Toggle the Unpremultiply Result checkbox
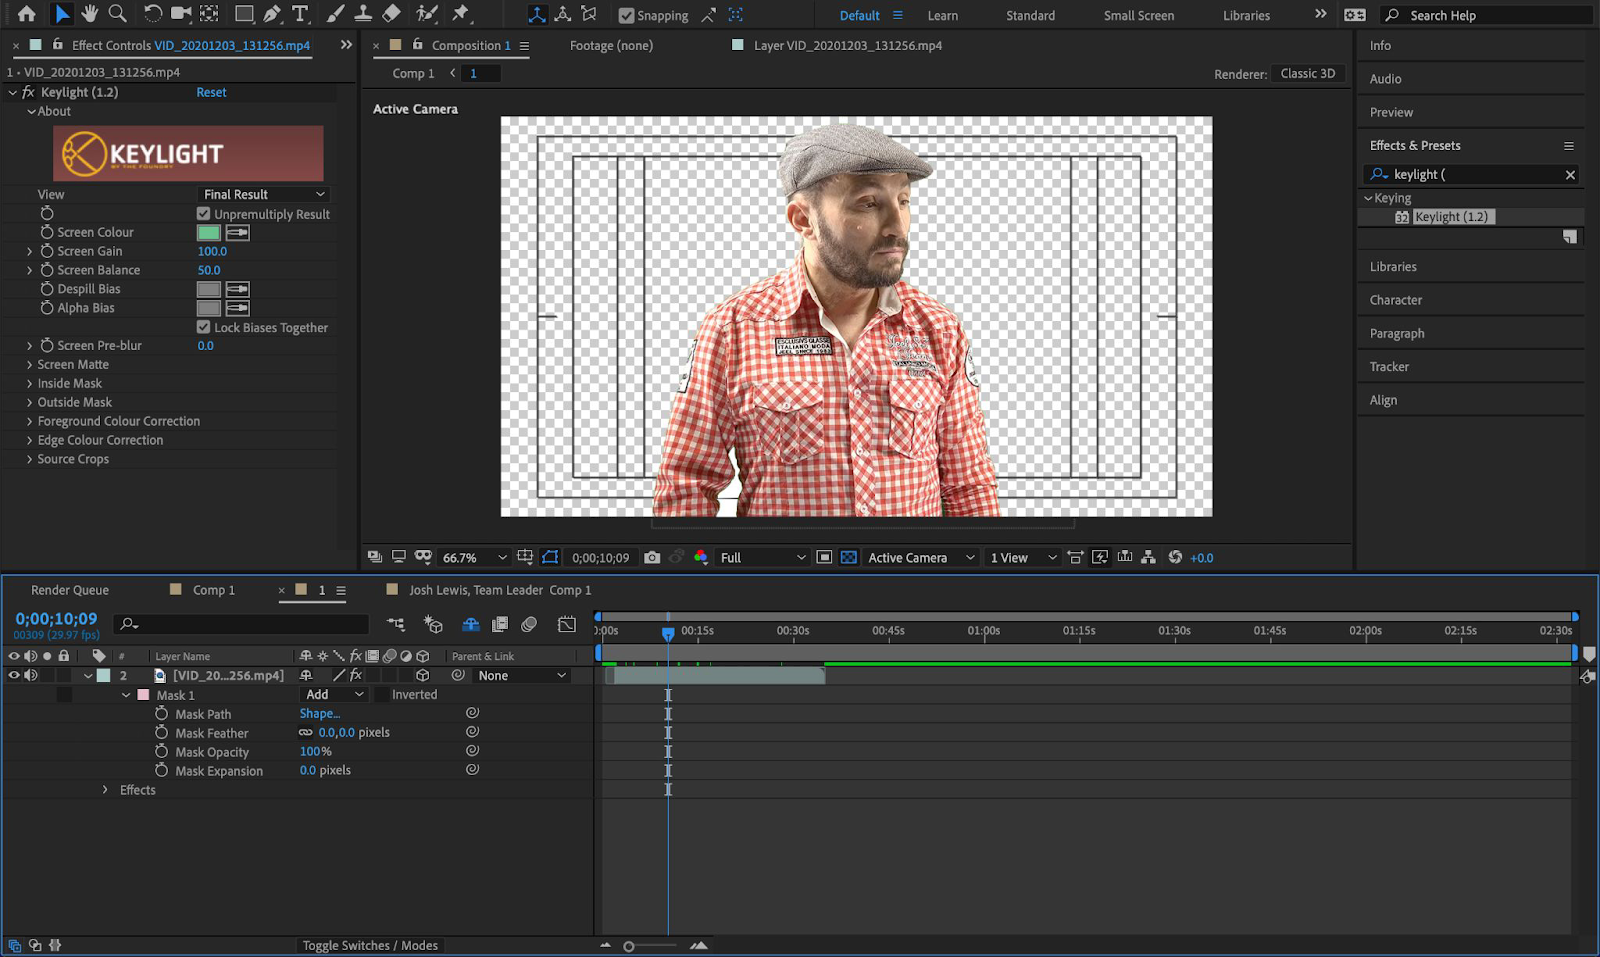1600x957 pixels. click(203, 213)
